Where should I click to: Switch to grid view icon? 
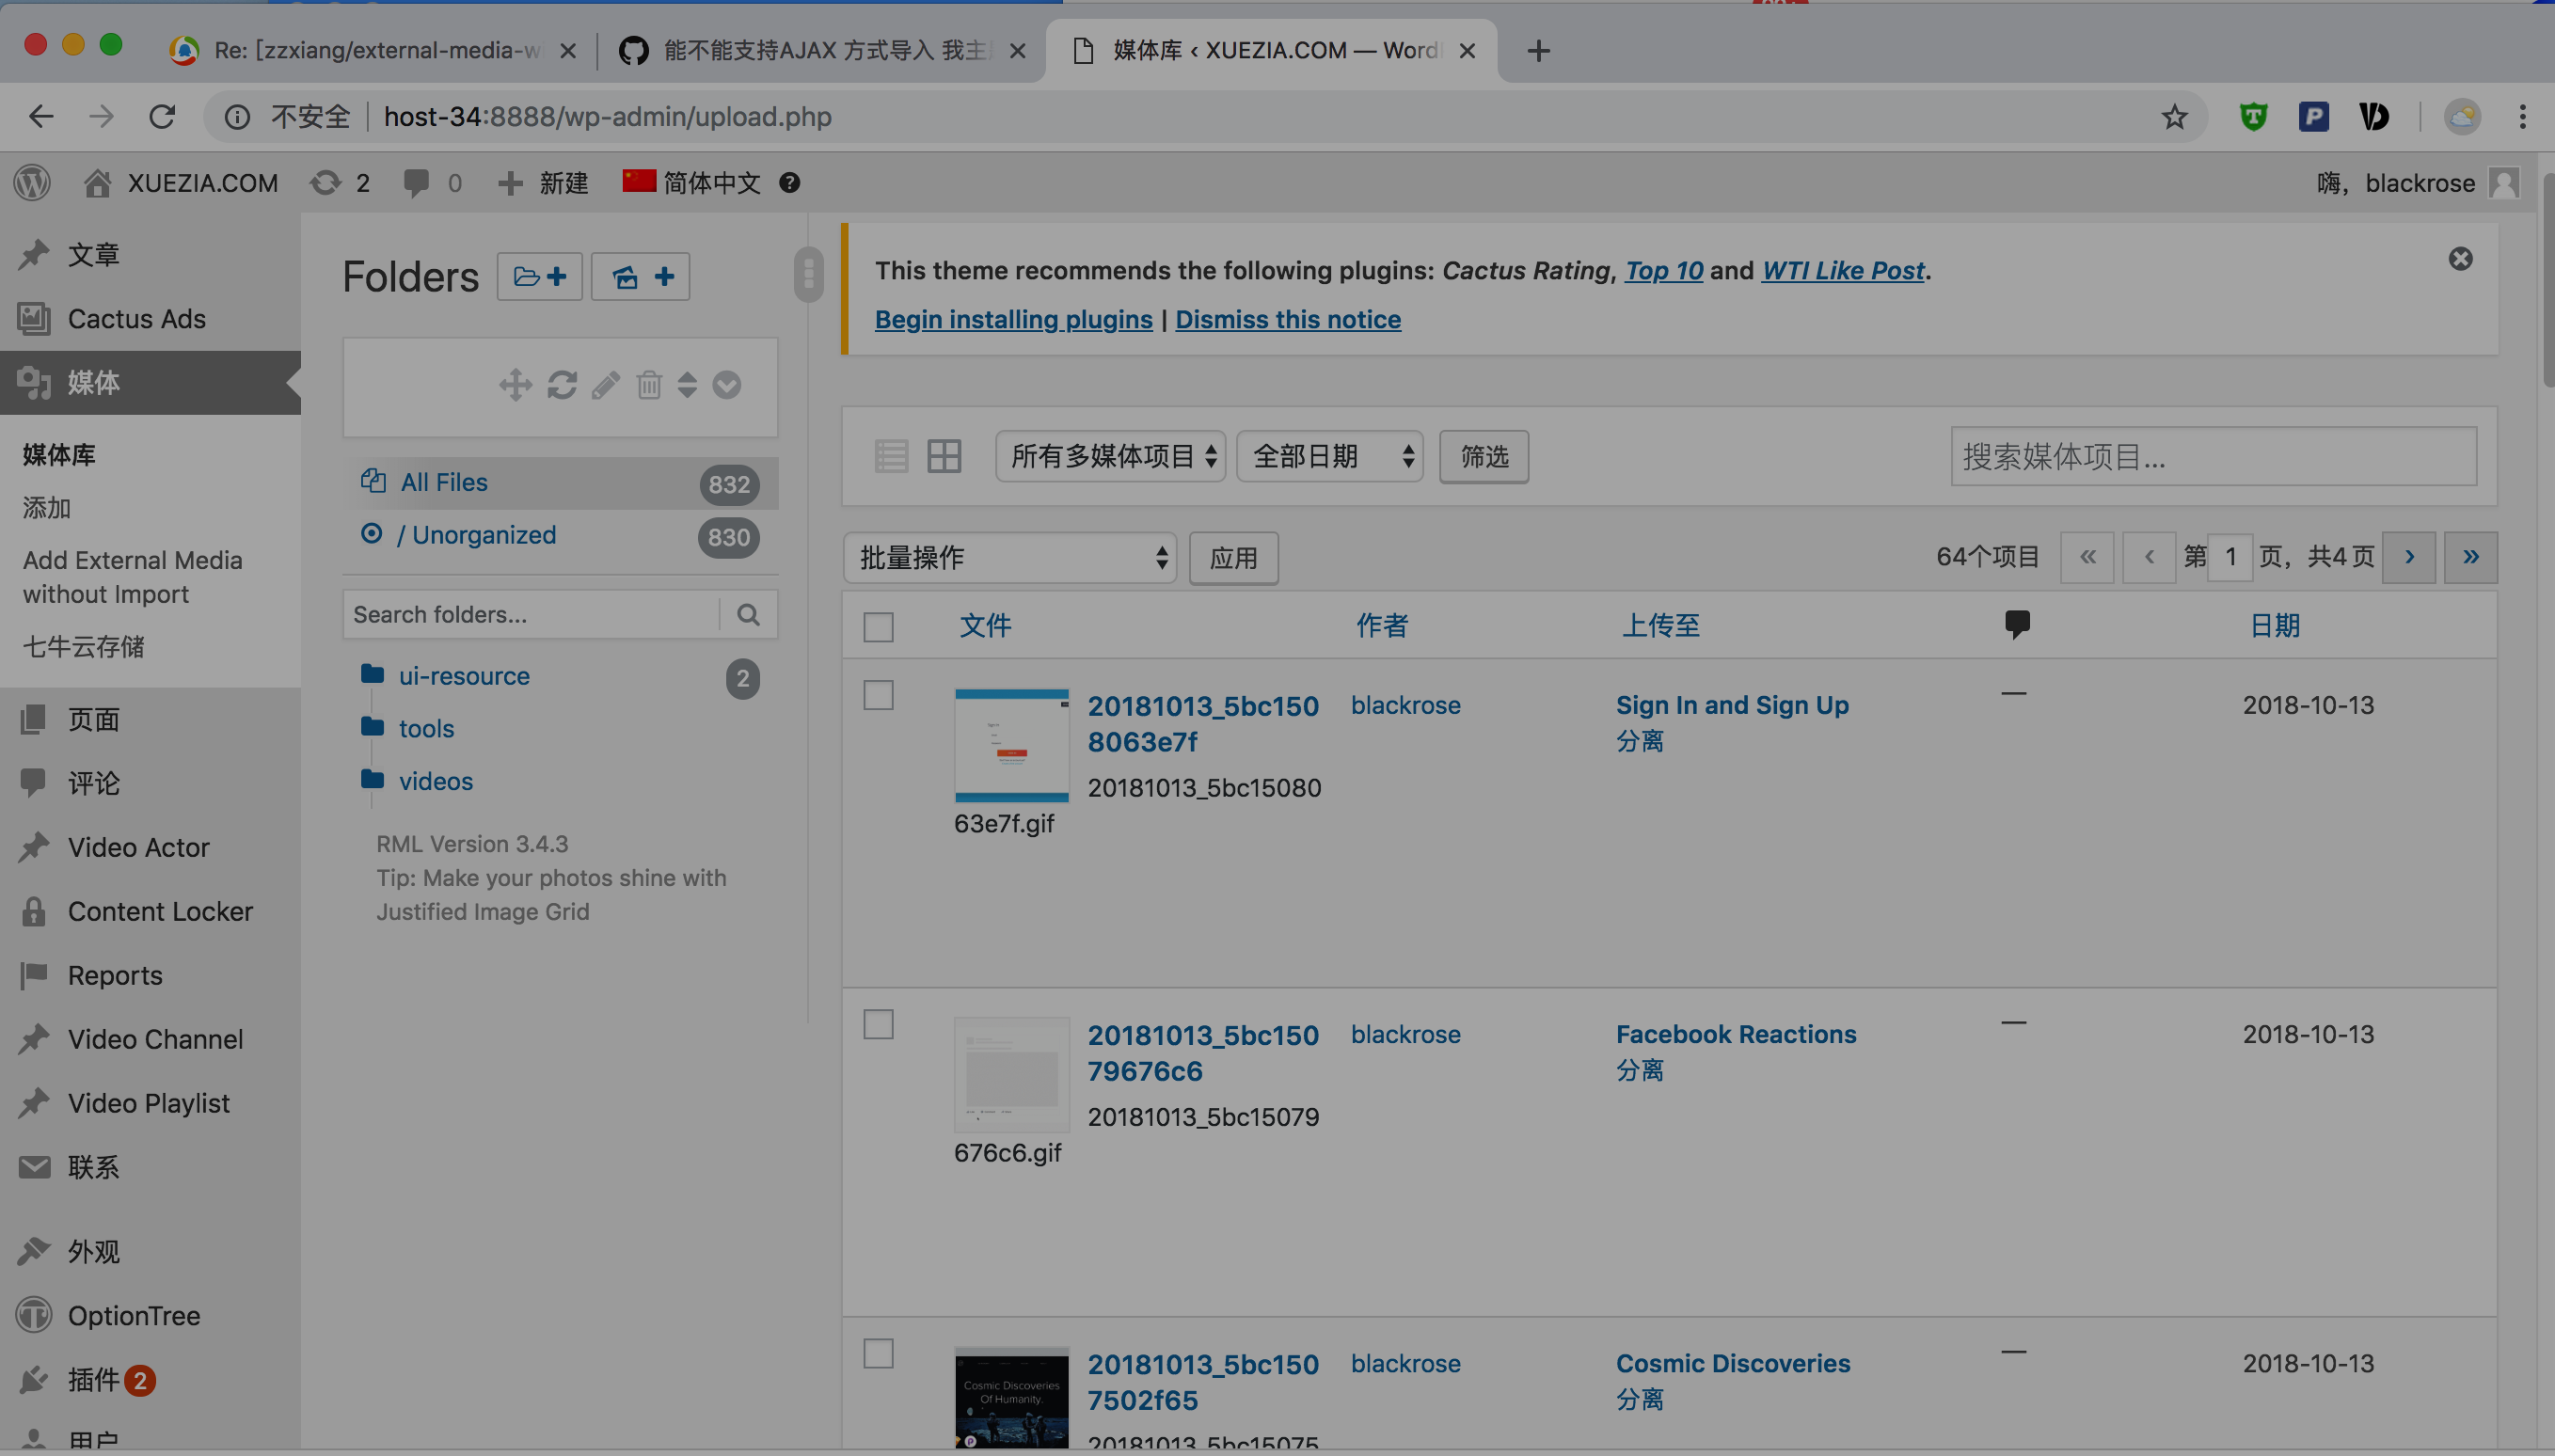click(x=943, y=457)
